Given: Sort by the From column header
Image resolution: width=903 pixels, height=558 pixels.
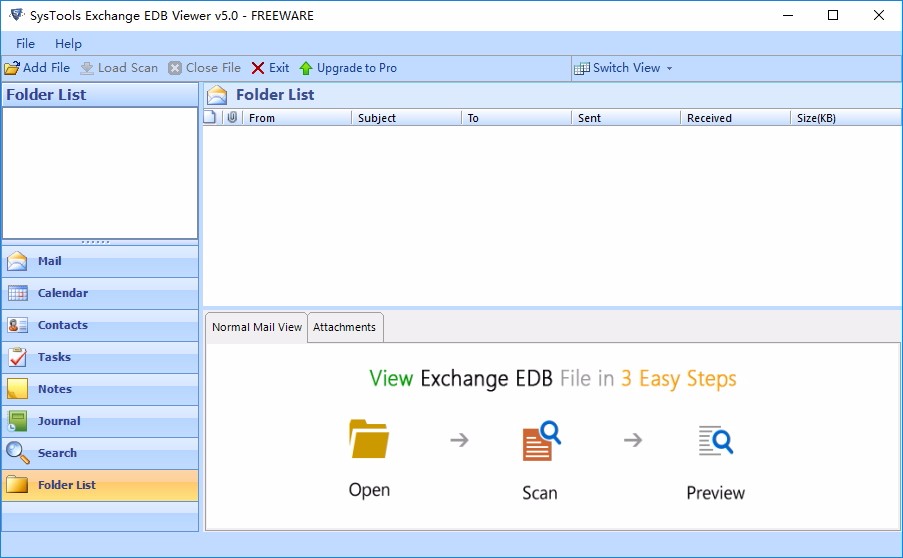Looking at the screenshot, I should 297,118.
